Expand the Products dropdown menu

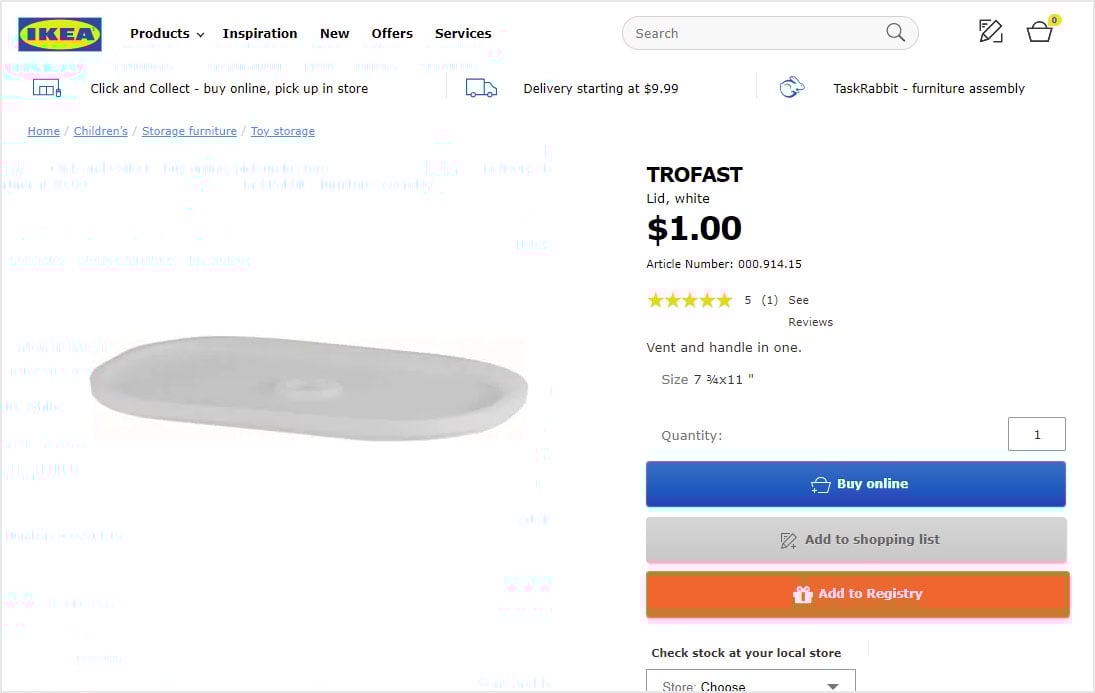pos(167,34)
